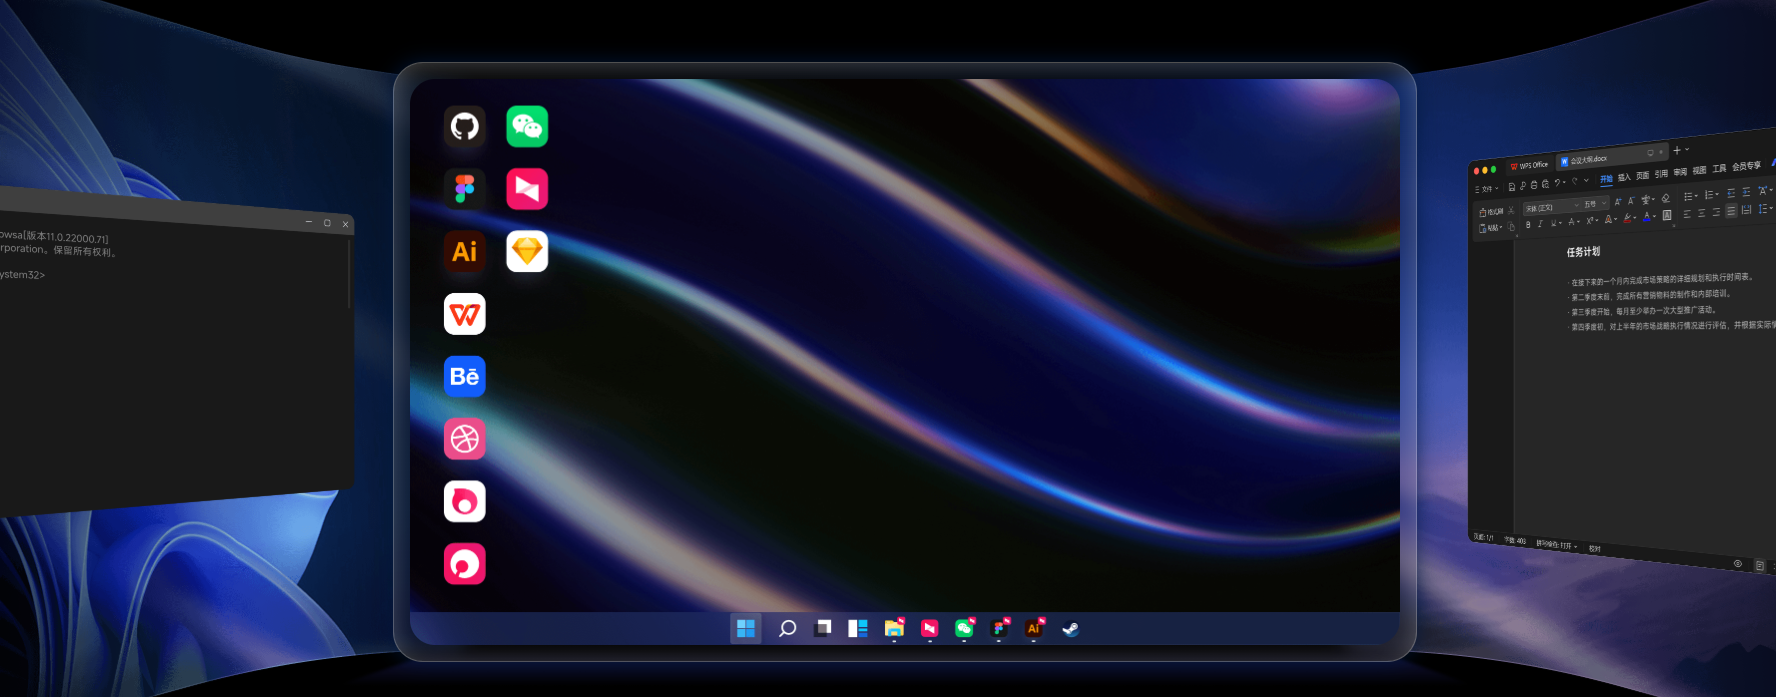Screen dimensions: 1776x697
Task: Click the 格式刷 format painter button
Action: click(x=1491, y=212)
